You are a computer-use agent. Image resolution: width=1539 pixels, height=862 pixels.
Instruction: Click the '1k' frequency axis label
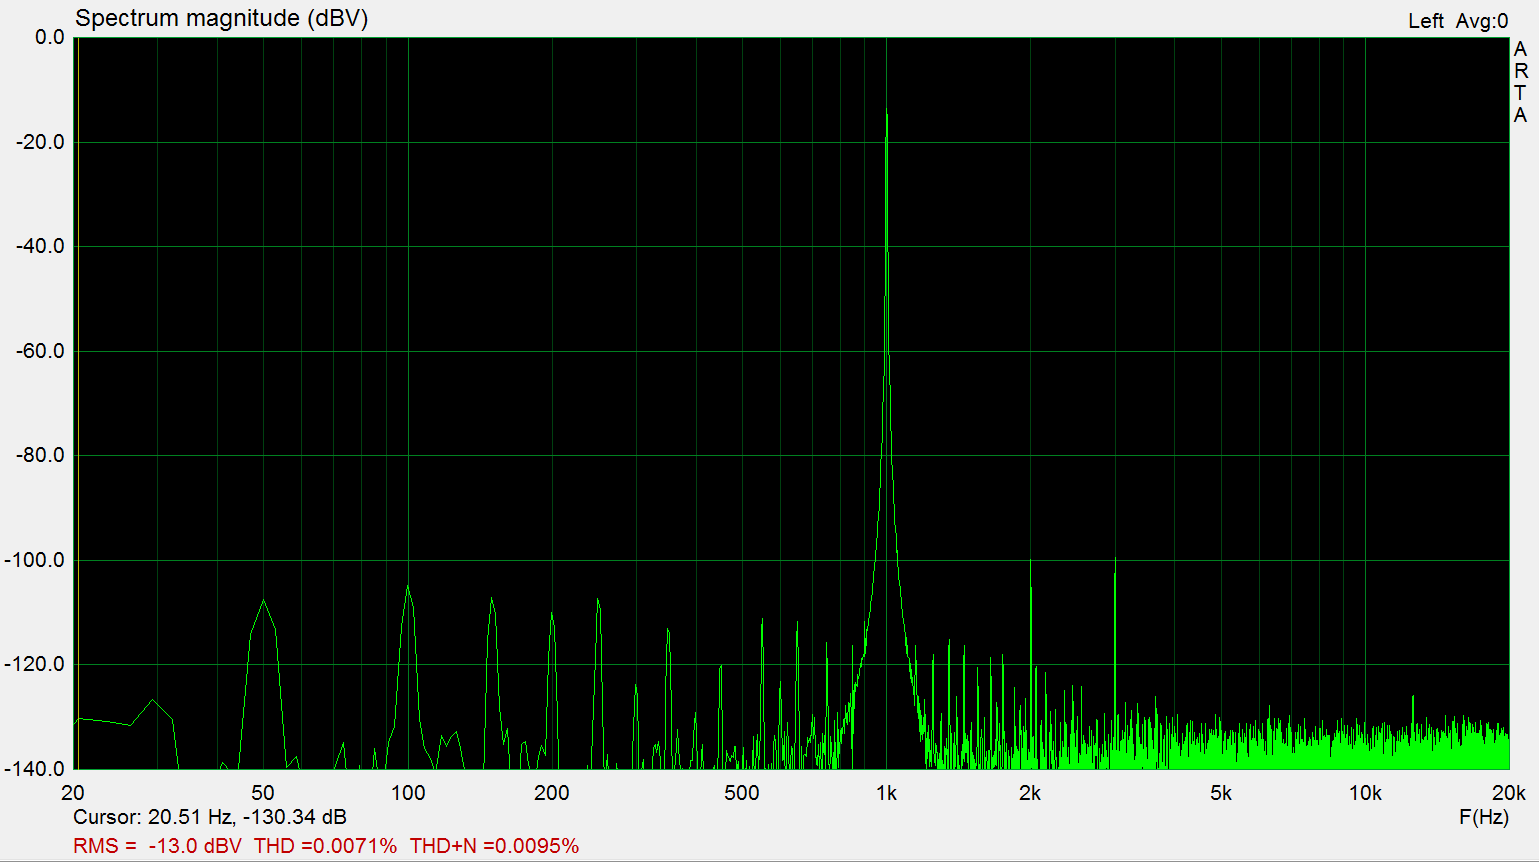886,793
